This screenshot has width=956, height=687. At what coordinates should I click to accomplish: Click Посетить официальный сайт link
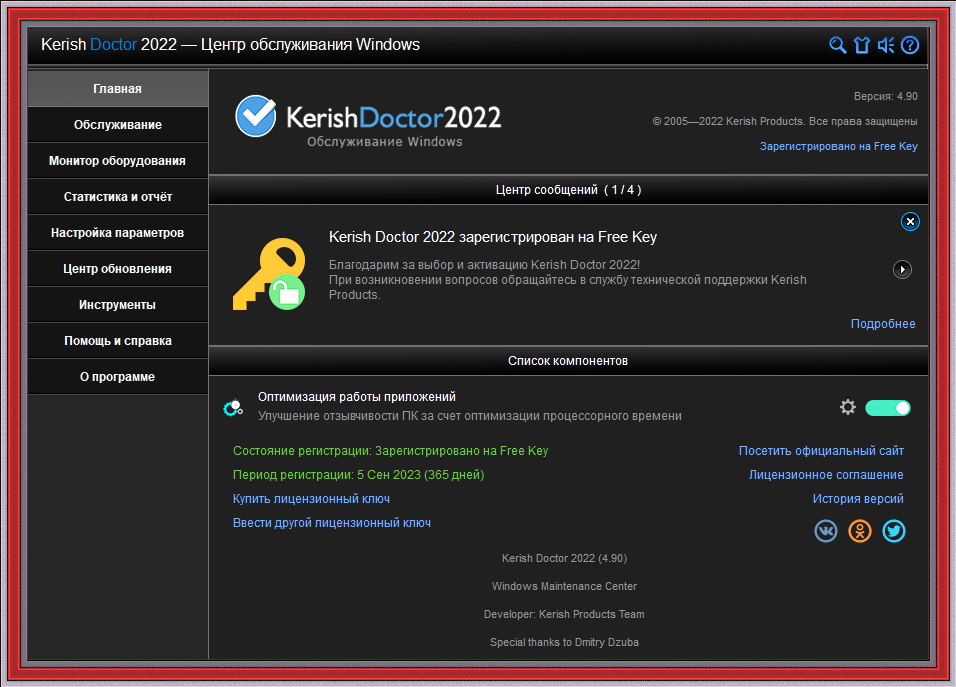821,450
